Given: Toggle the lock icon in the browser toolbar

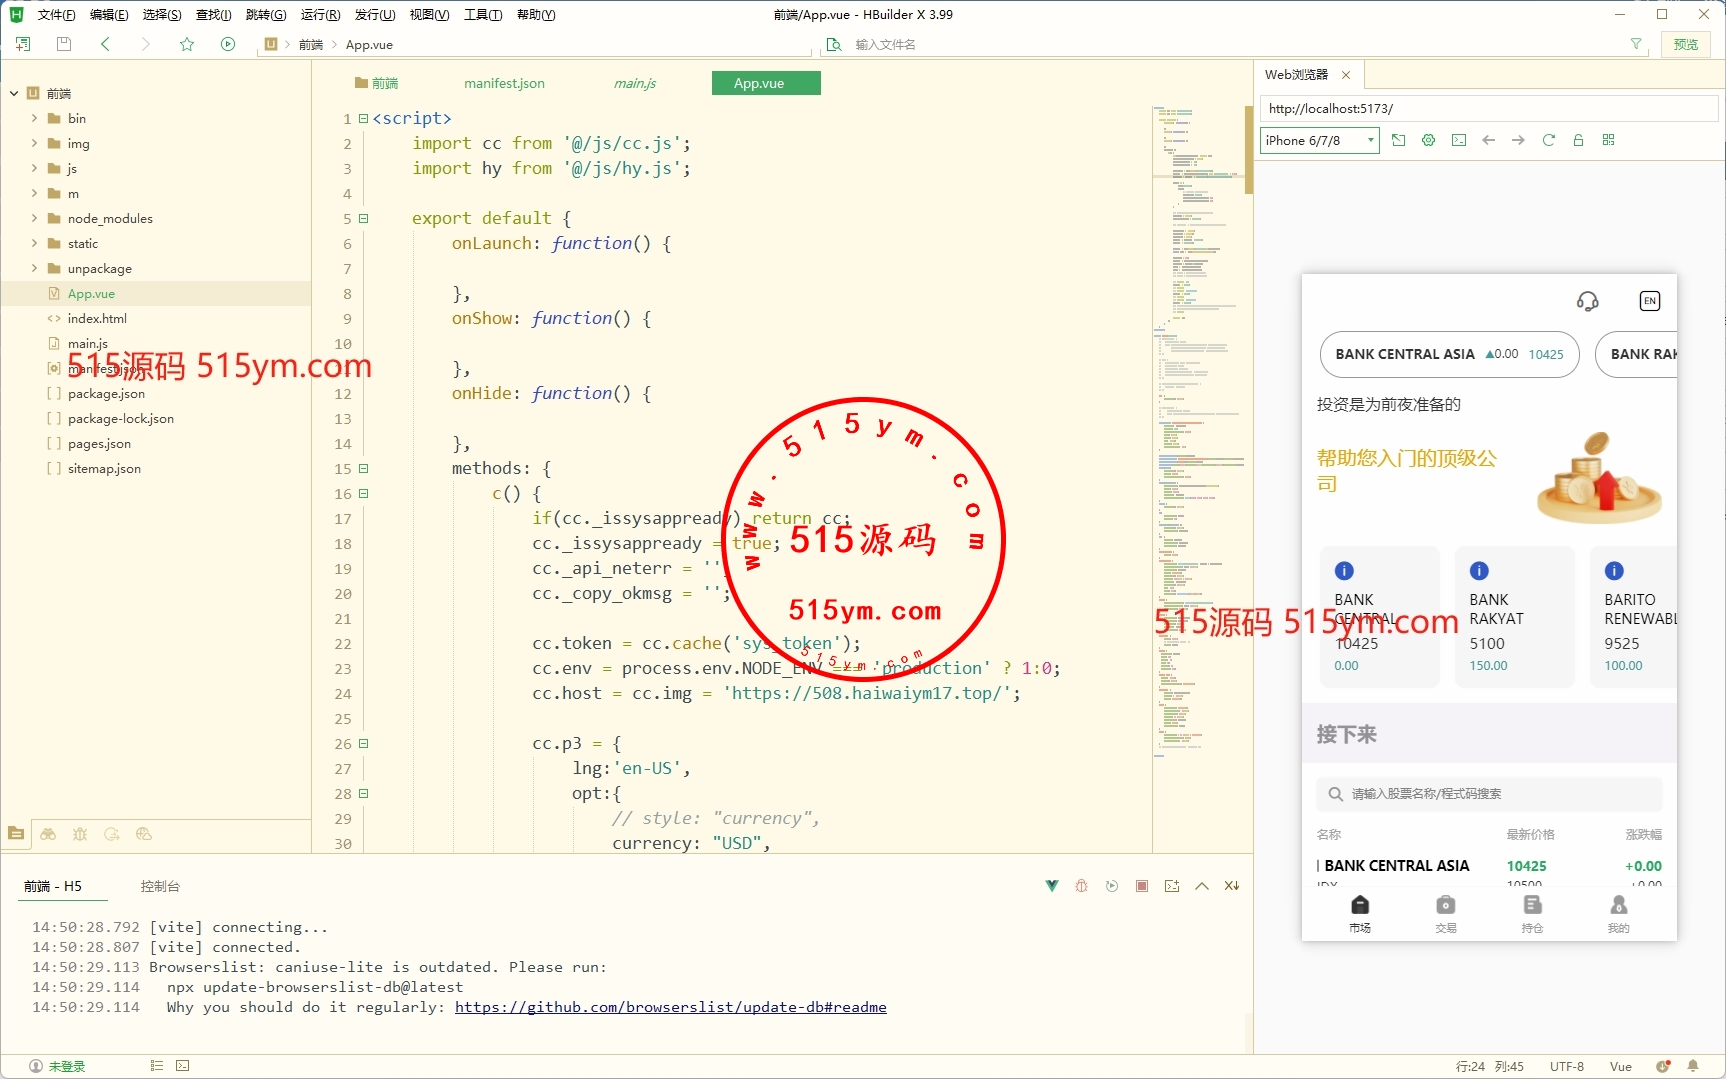Looking at the screenshot, I should click(1578, 140).
